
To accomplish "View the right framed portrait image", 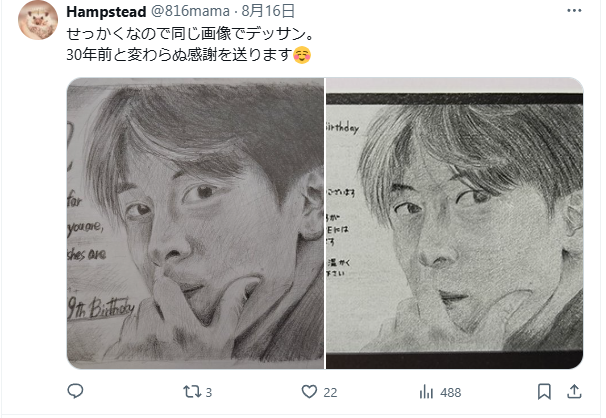I will coord(454,223).
